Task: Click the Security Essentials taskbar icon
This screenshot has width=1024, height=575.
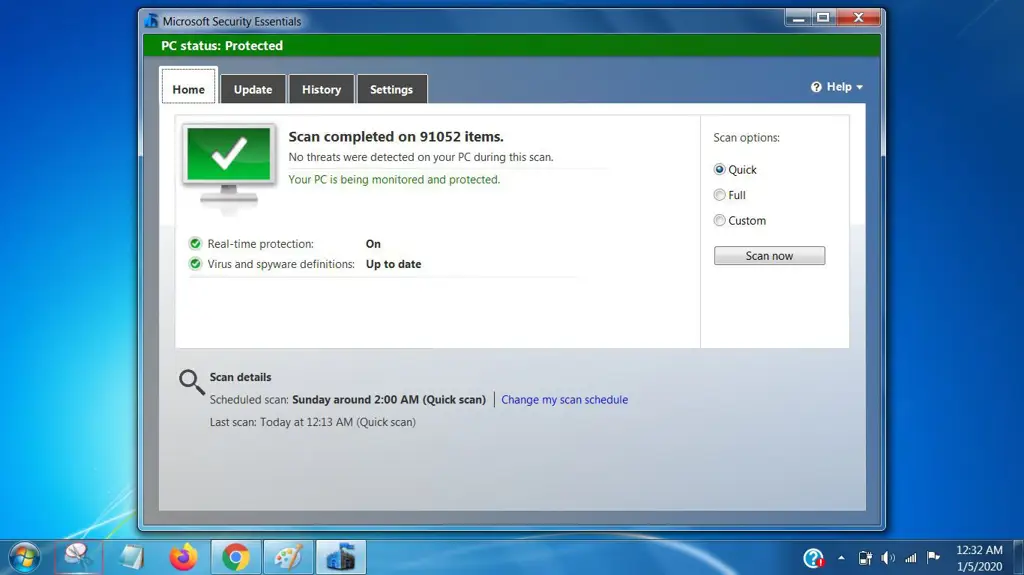Action: coord(341,557)
